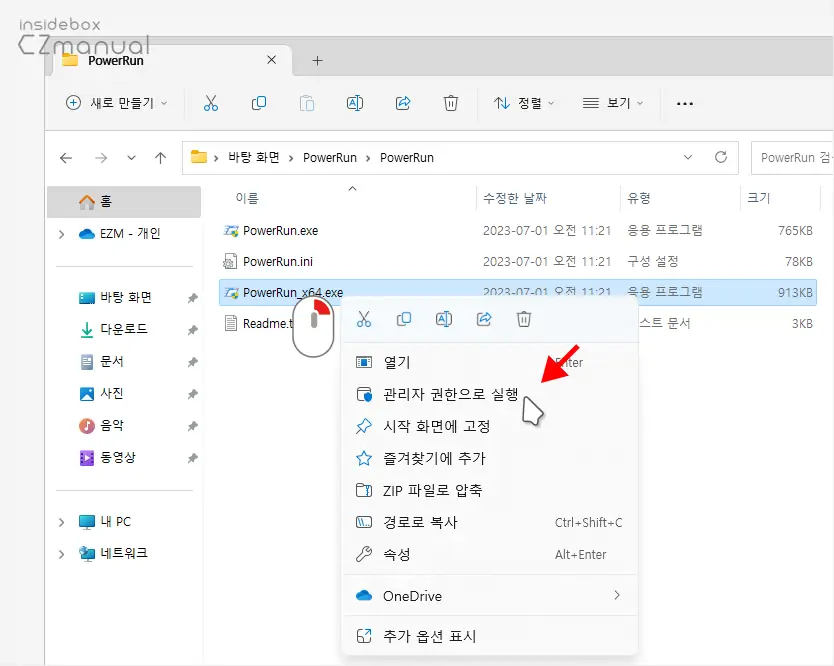The image size is (834, 666).
Task: Click inside the PowerRun 검색 search box
Action: coord(793,157)
